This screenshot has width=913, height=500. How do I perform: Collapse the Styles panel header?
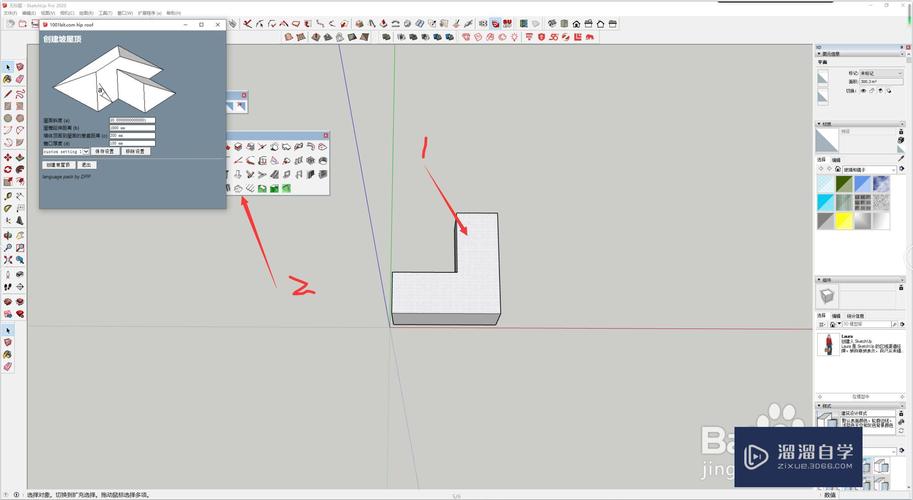point(861,405)
